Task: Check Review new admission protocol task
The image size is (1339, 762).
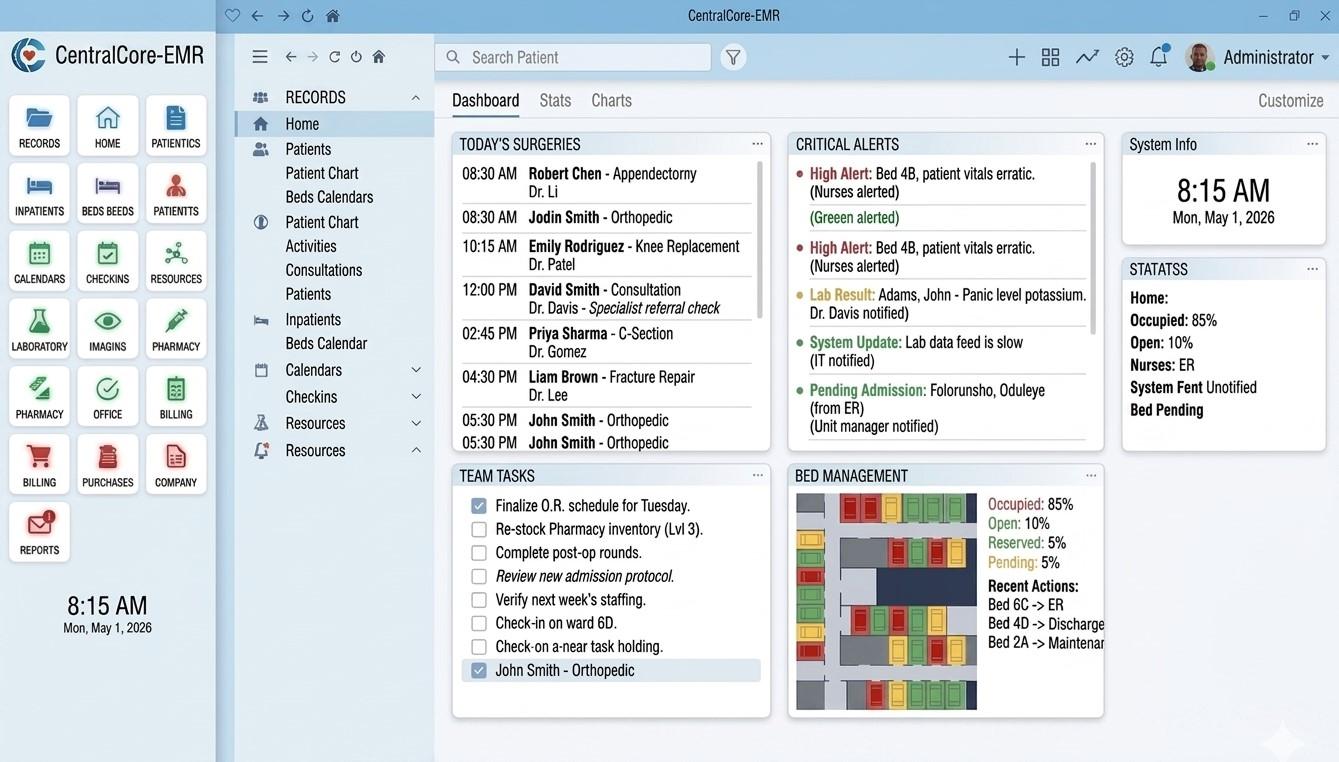Action: 479,576
